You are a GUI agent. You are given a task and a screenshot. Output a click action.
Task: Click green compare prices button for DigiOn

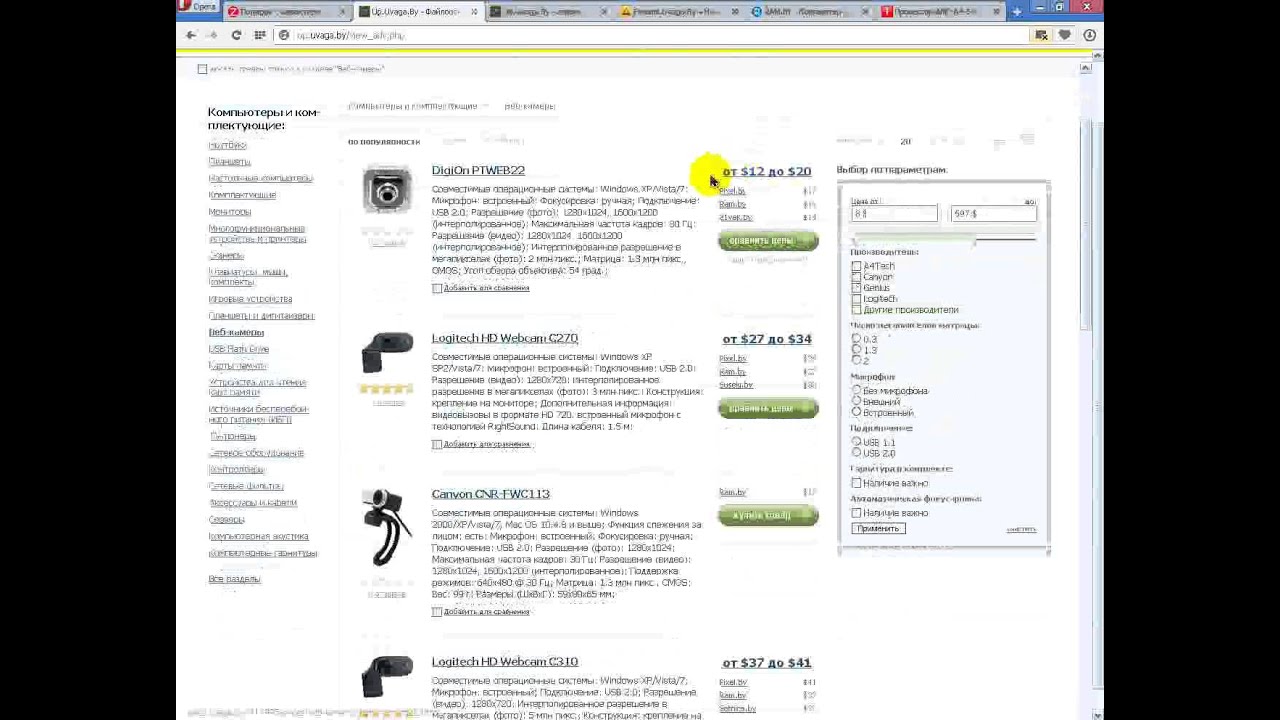(768, 241)
